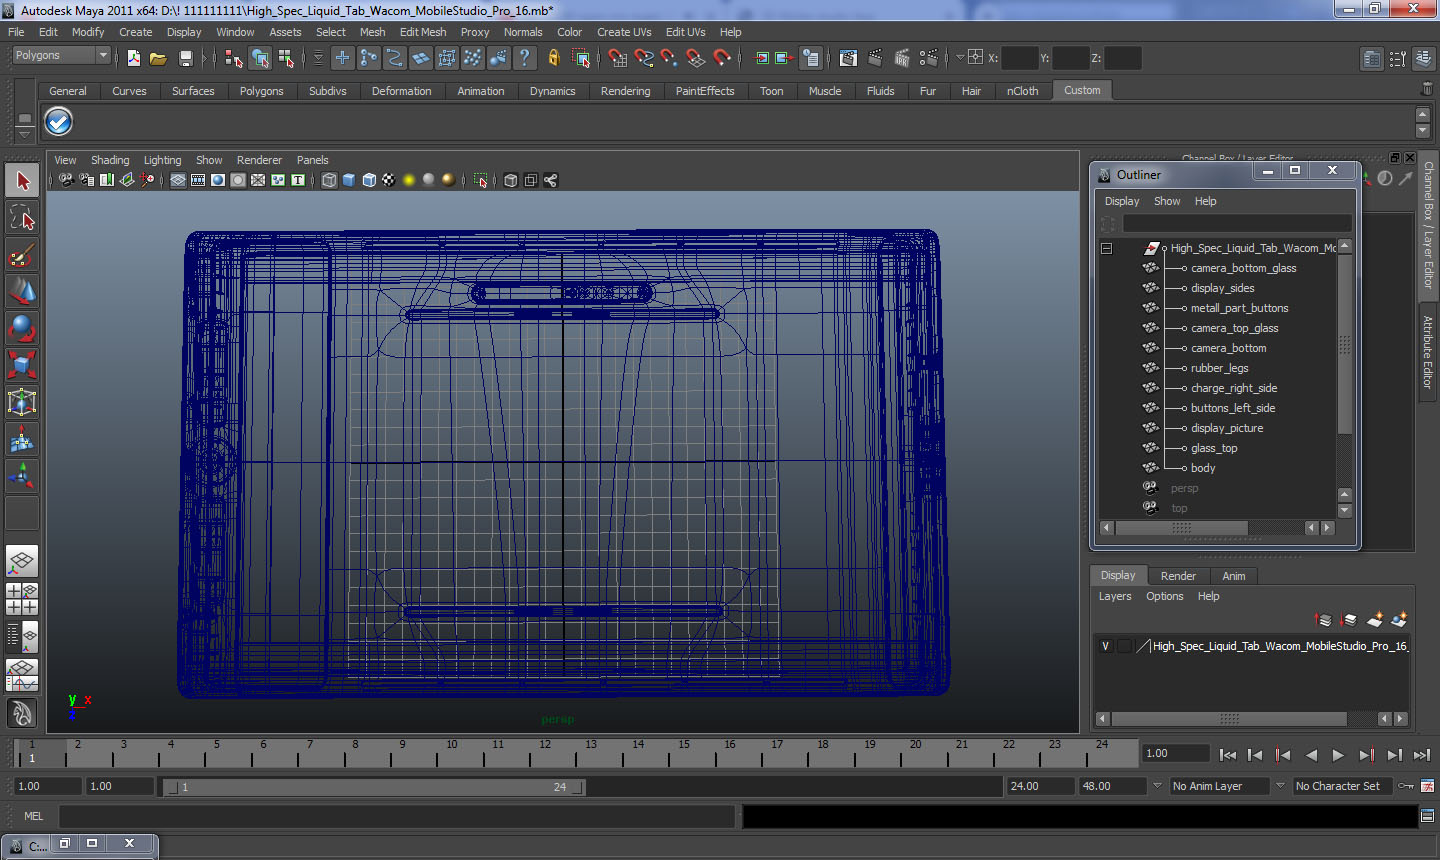The height and width of the screenshot is (860, 1440).
Task: Switch to the Polygons shelf tab
Action: pyautogui.click(x=261, y=91)
